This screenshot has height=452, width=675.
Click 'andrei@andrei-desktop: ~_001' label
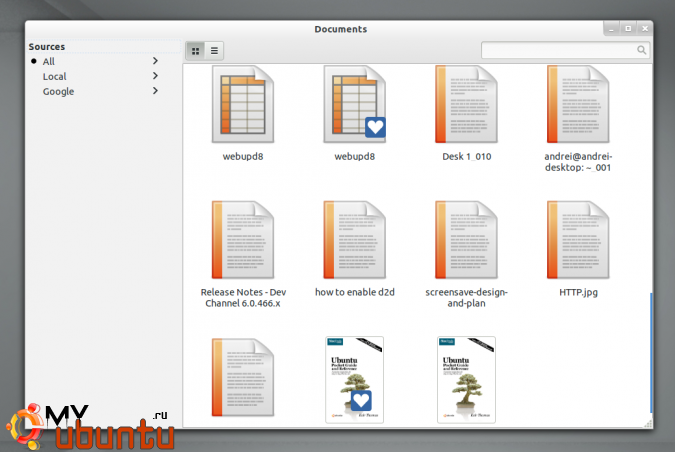point(578,162)
